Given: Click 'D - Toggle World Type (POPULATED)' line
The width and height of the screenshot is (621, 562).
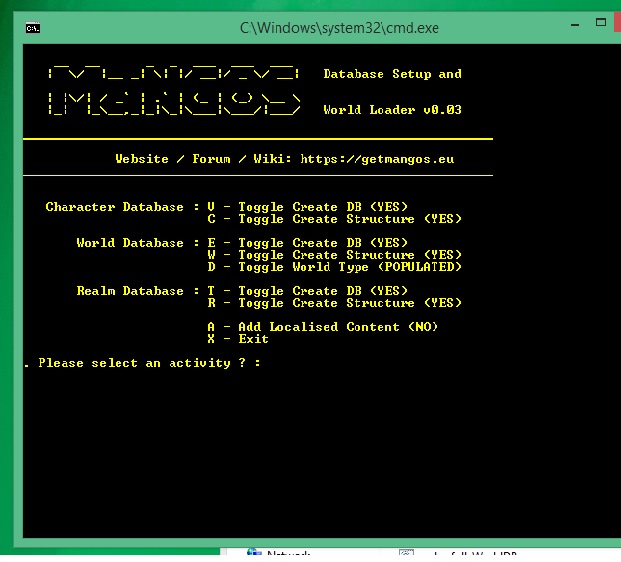Looking at the screenshot, I should 335,267.
